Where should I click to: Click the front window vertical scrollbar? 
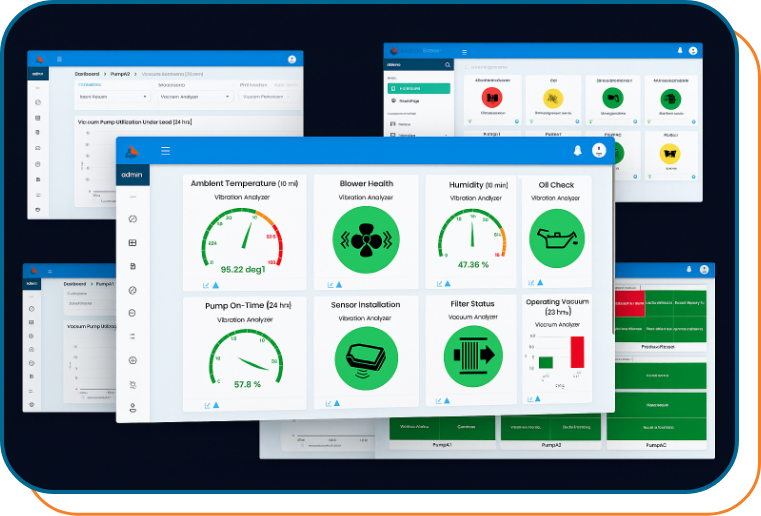click(613, 251)
